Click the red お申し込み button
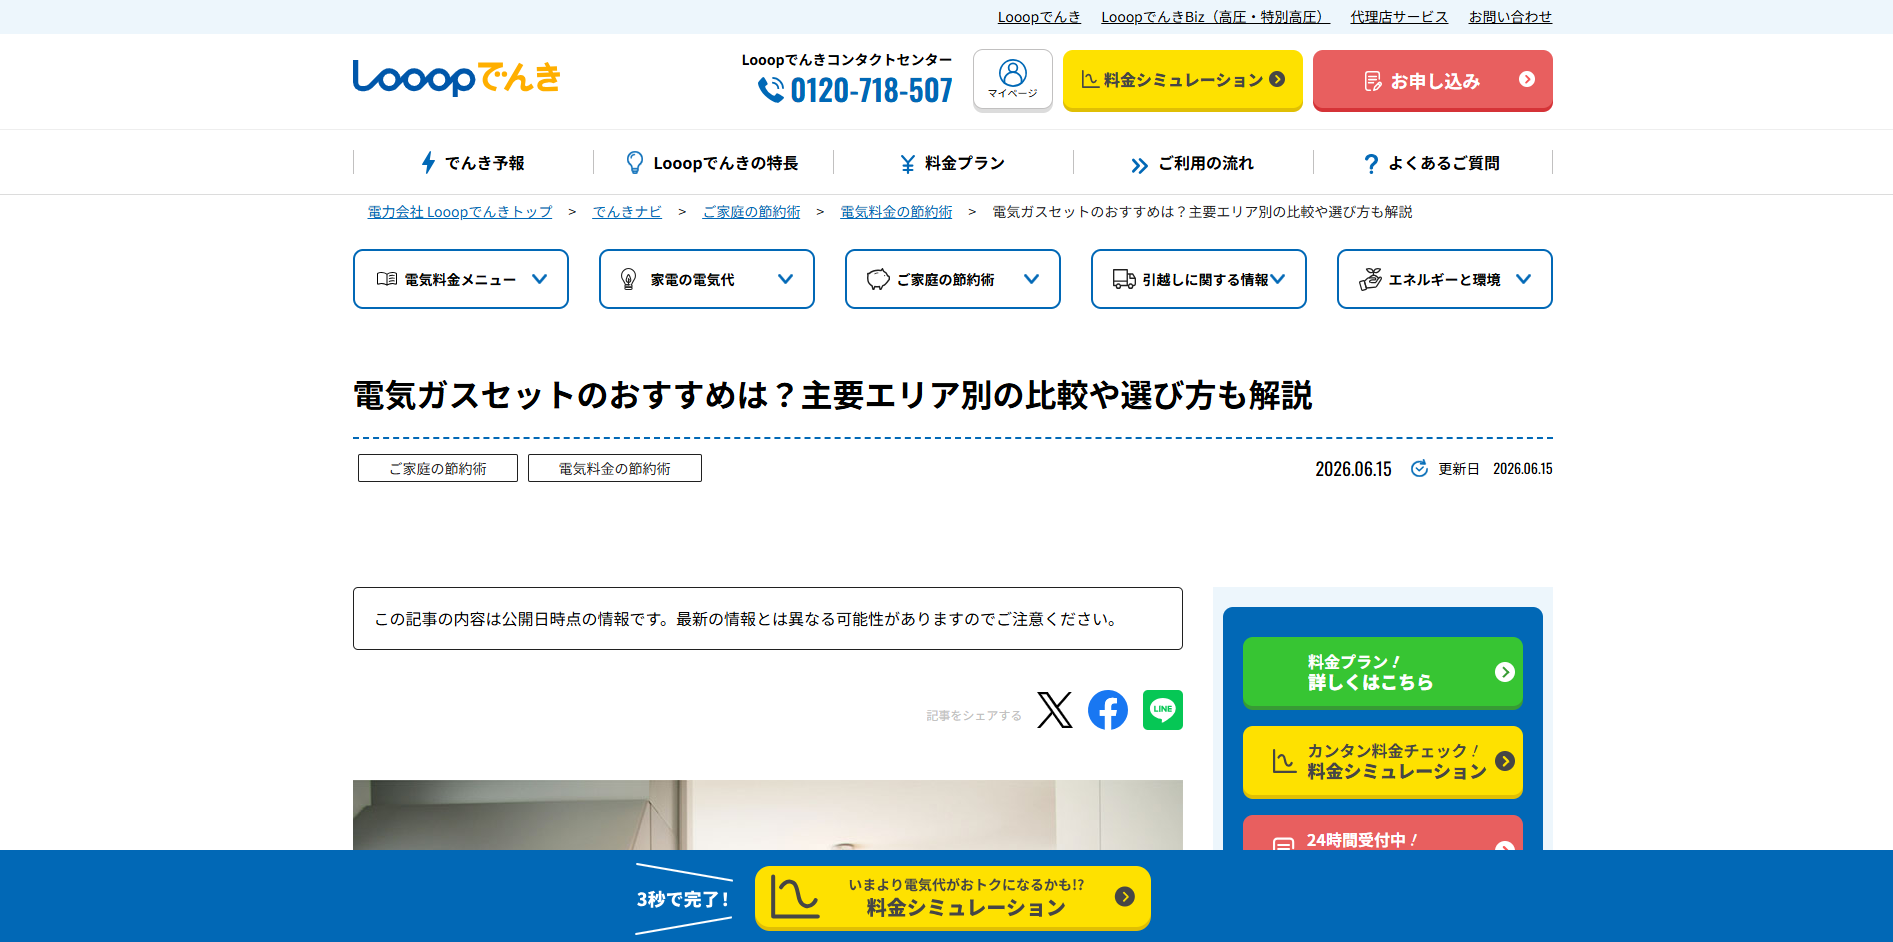 [x=1432, y=80]
